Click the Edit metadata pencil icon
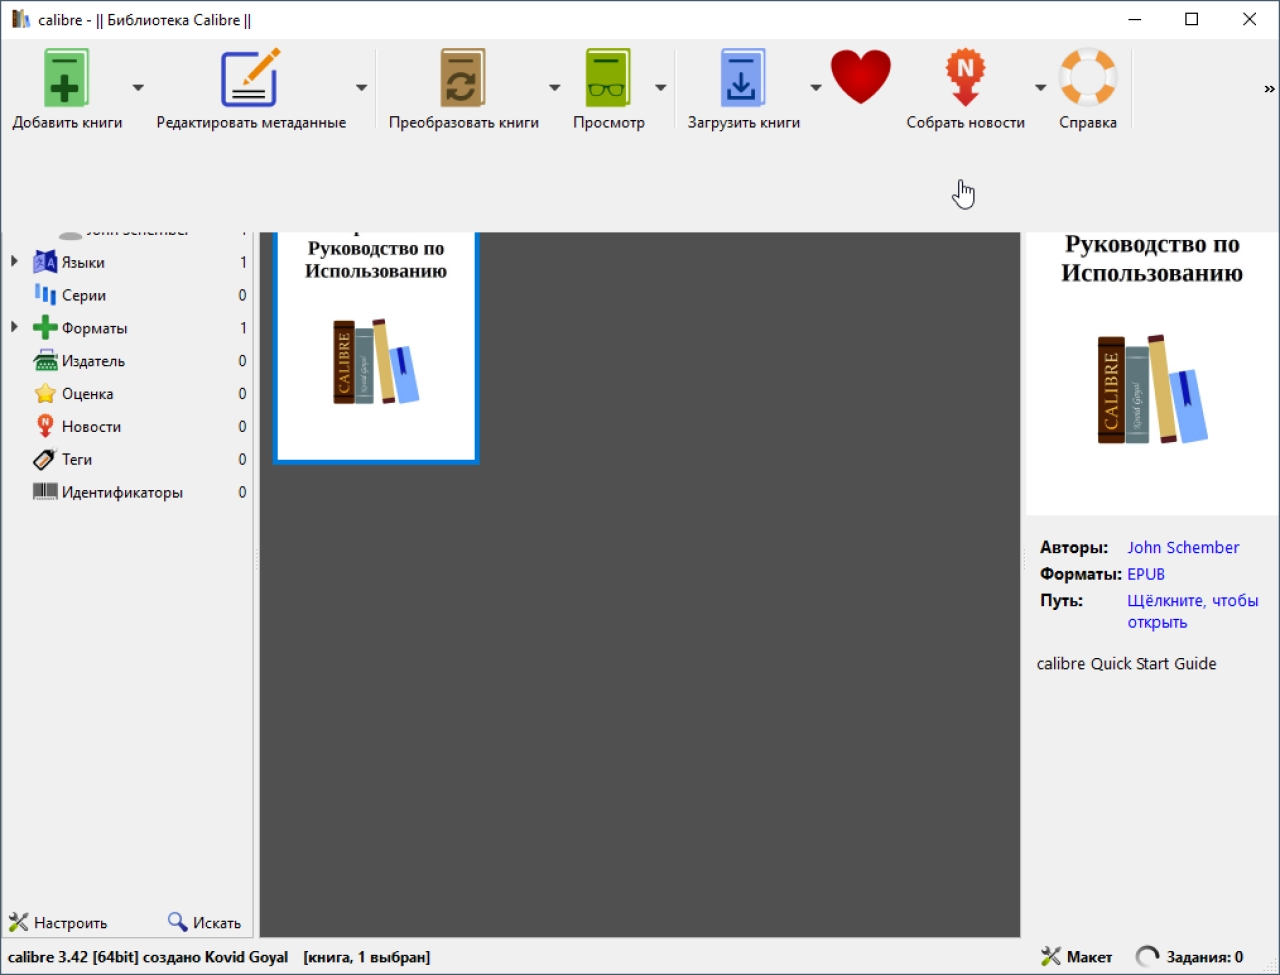 click(x=250, y=78)
